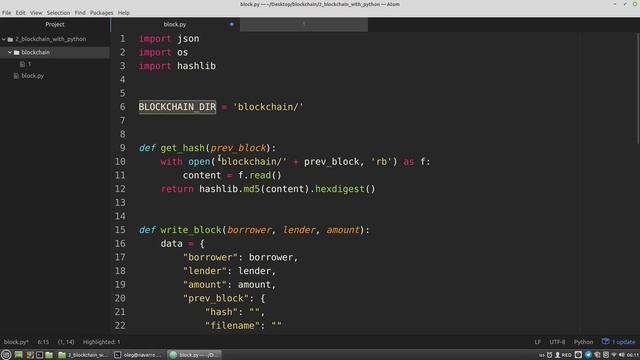Switch to the oleg@navarro terminal window

tap(138, 355)
